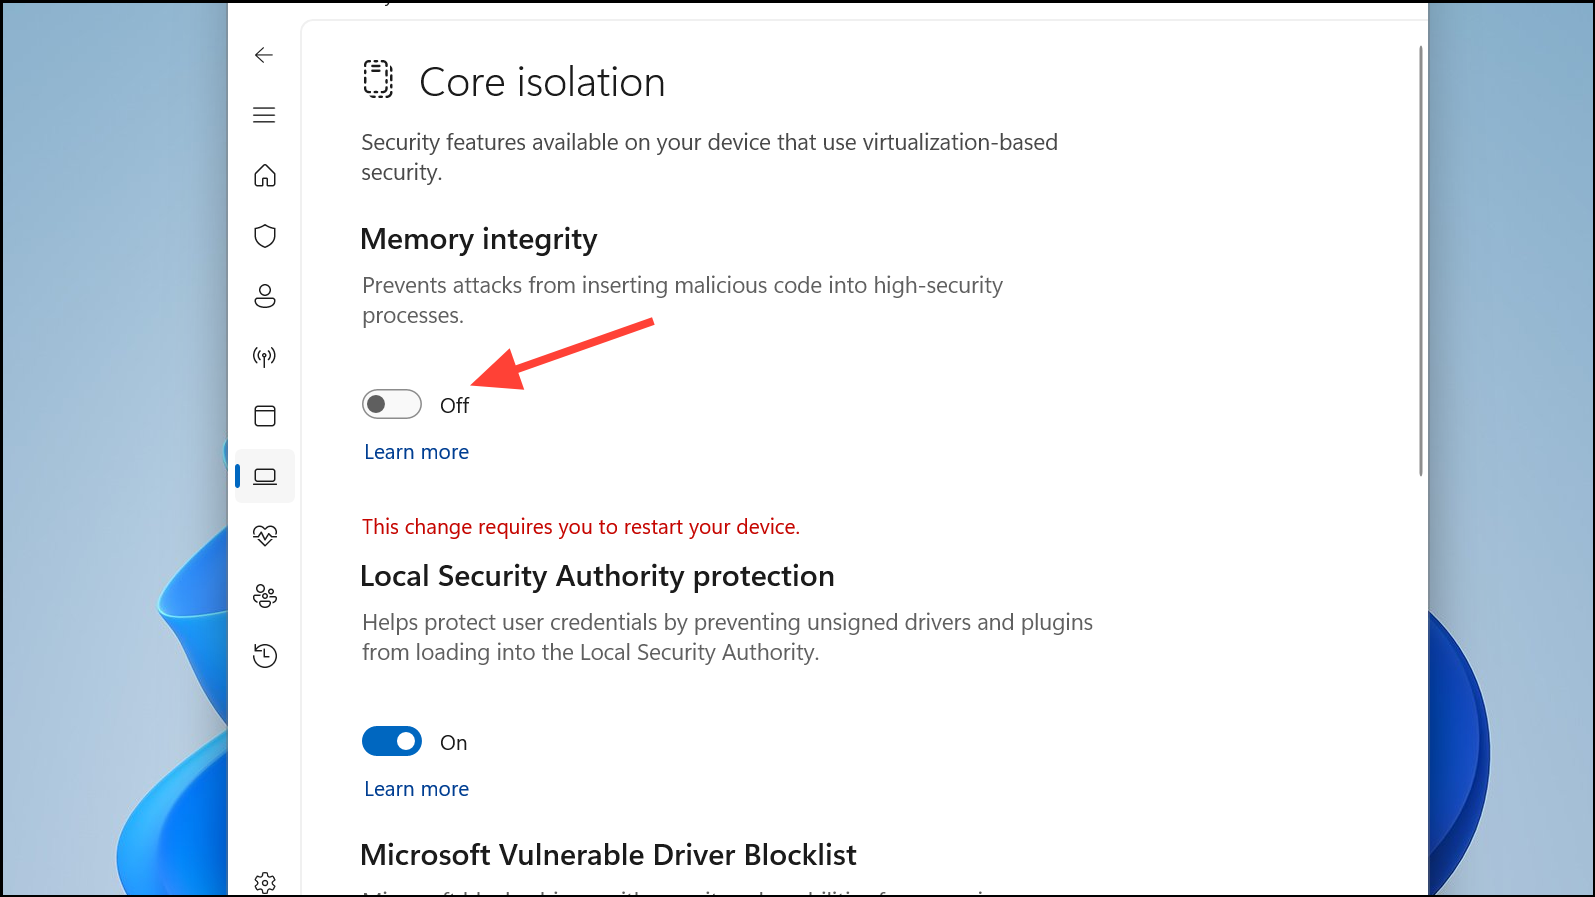
Task: Turn on the Memory integrity toggle
Action: pyautogui.click(x=391, y=404)
